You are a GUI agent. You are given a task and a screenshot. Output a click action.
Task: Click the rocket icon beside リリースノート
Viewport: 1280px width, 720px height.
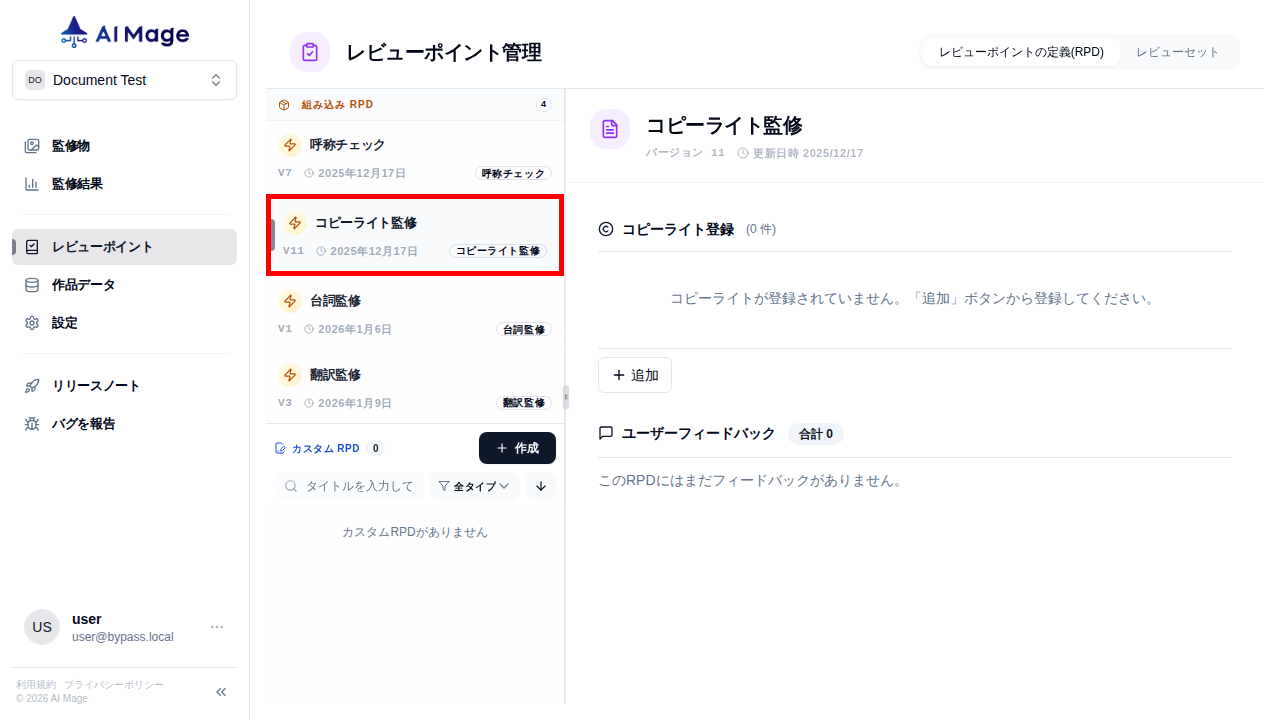31,385
